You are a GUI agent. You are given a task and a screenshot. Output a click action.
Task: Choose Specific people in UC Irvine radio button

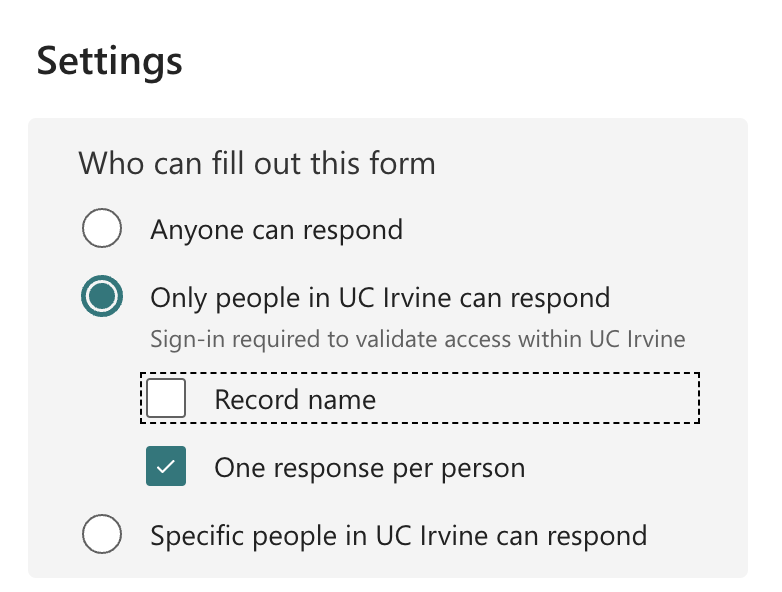click(x=101, y=535)
